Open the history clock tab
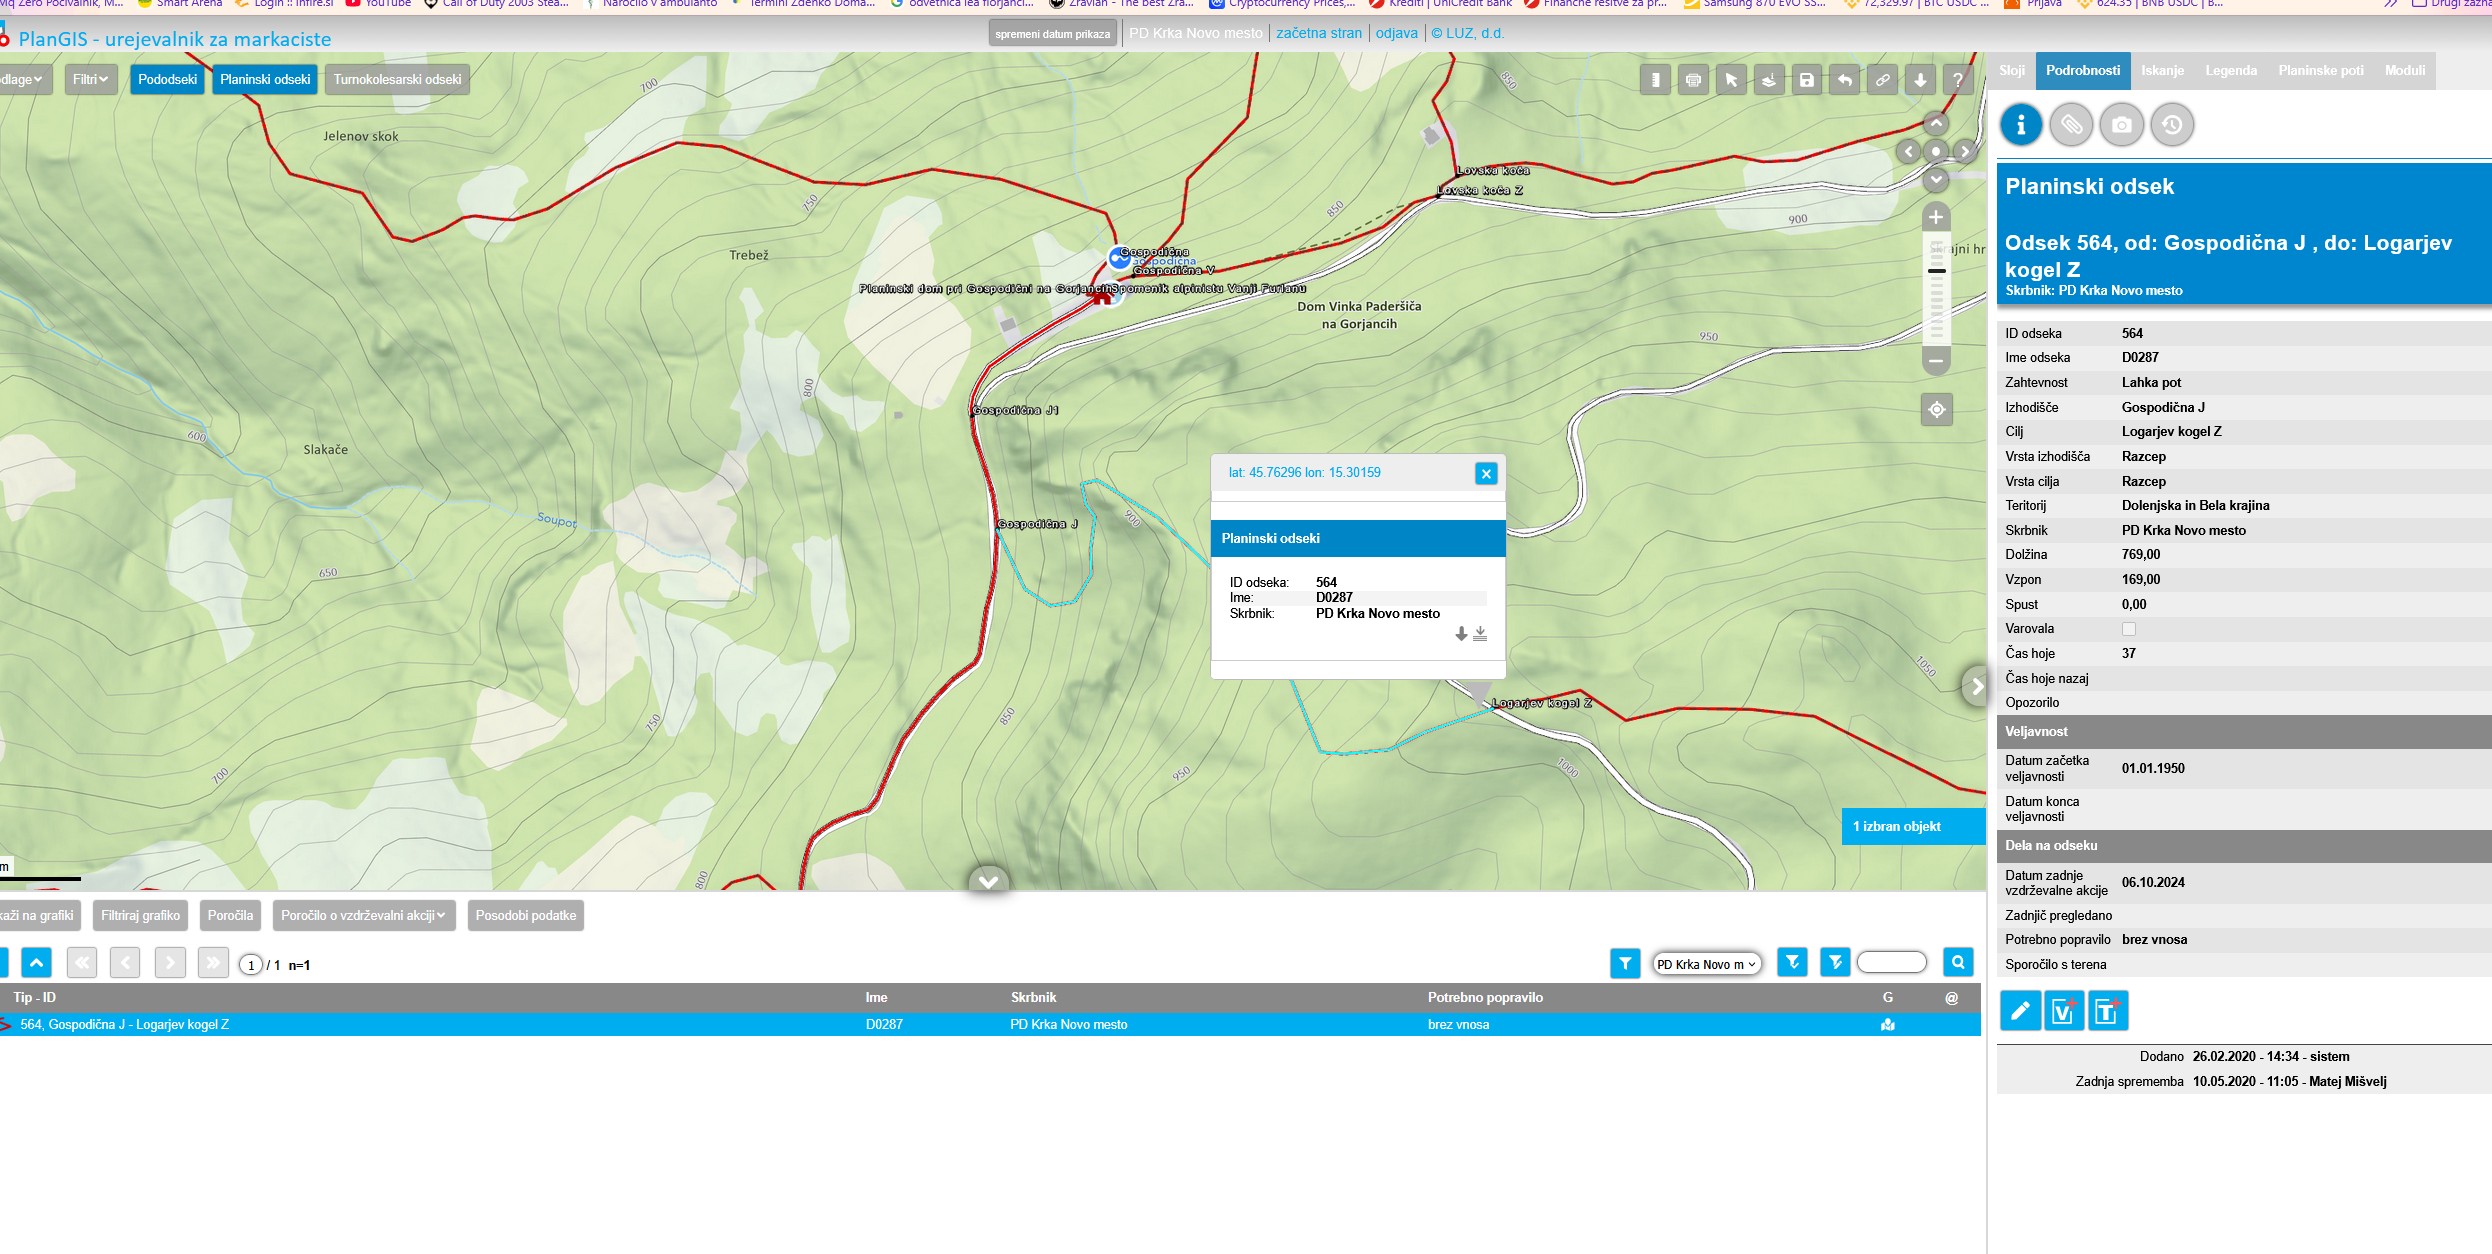Screen dimensions: 2492x1254 pos(2172,125)
